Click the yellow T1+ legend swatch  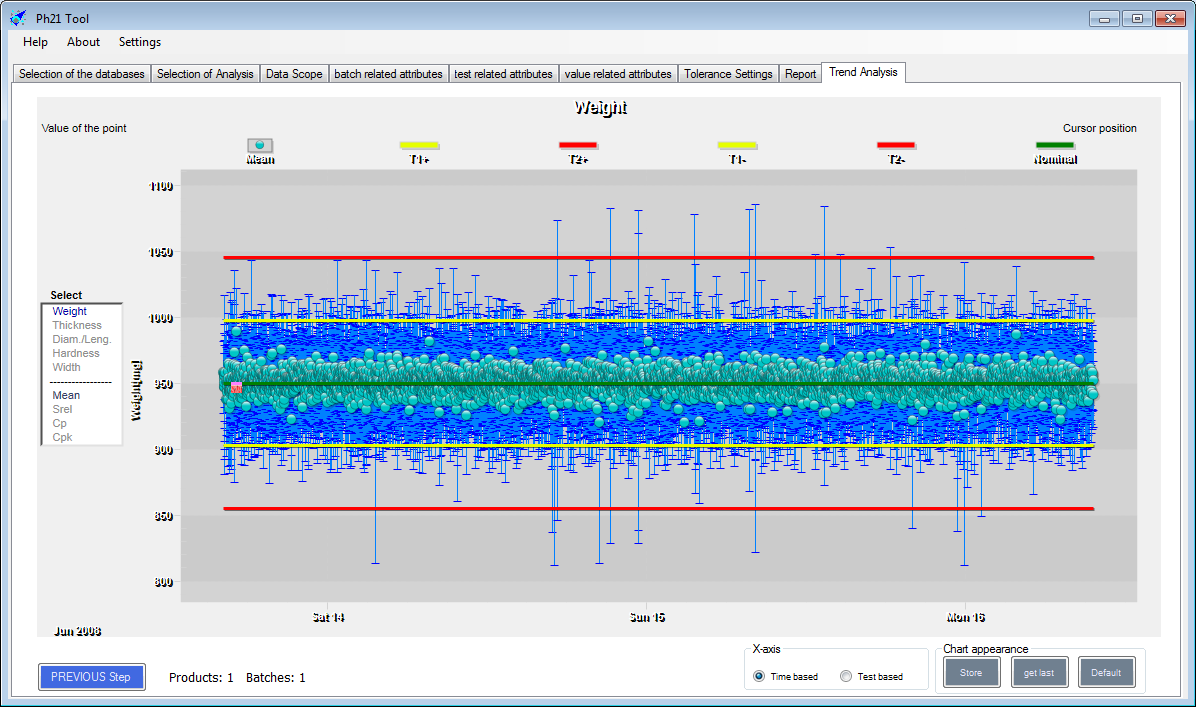419,145
